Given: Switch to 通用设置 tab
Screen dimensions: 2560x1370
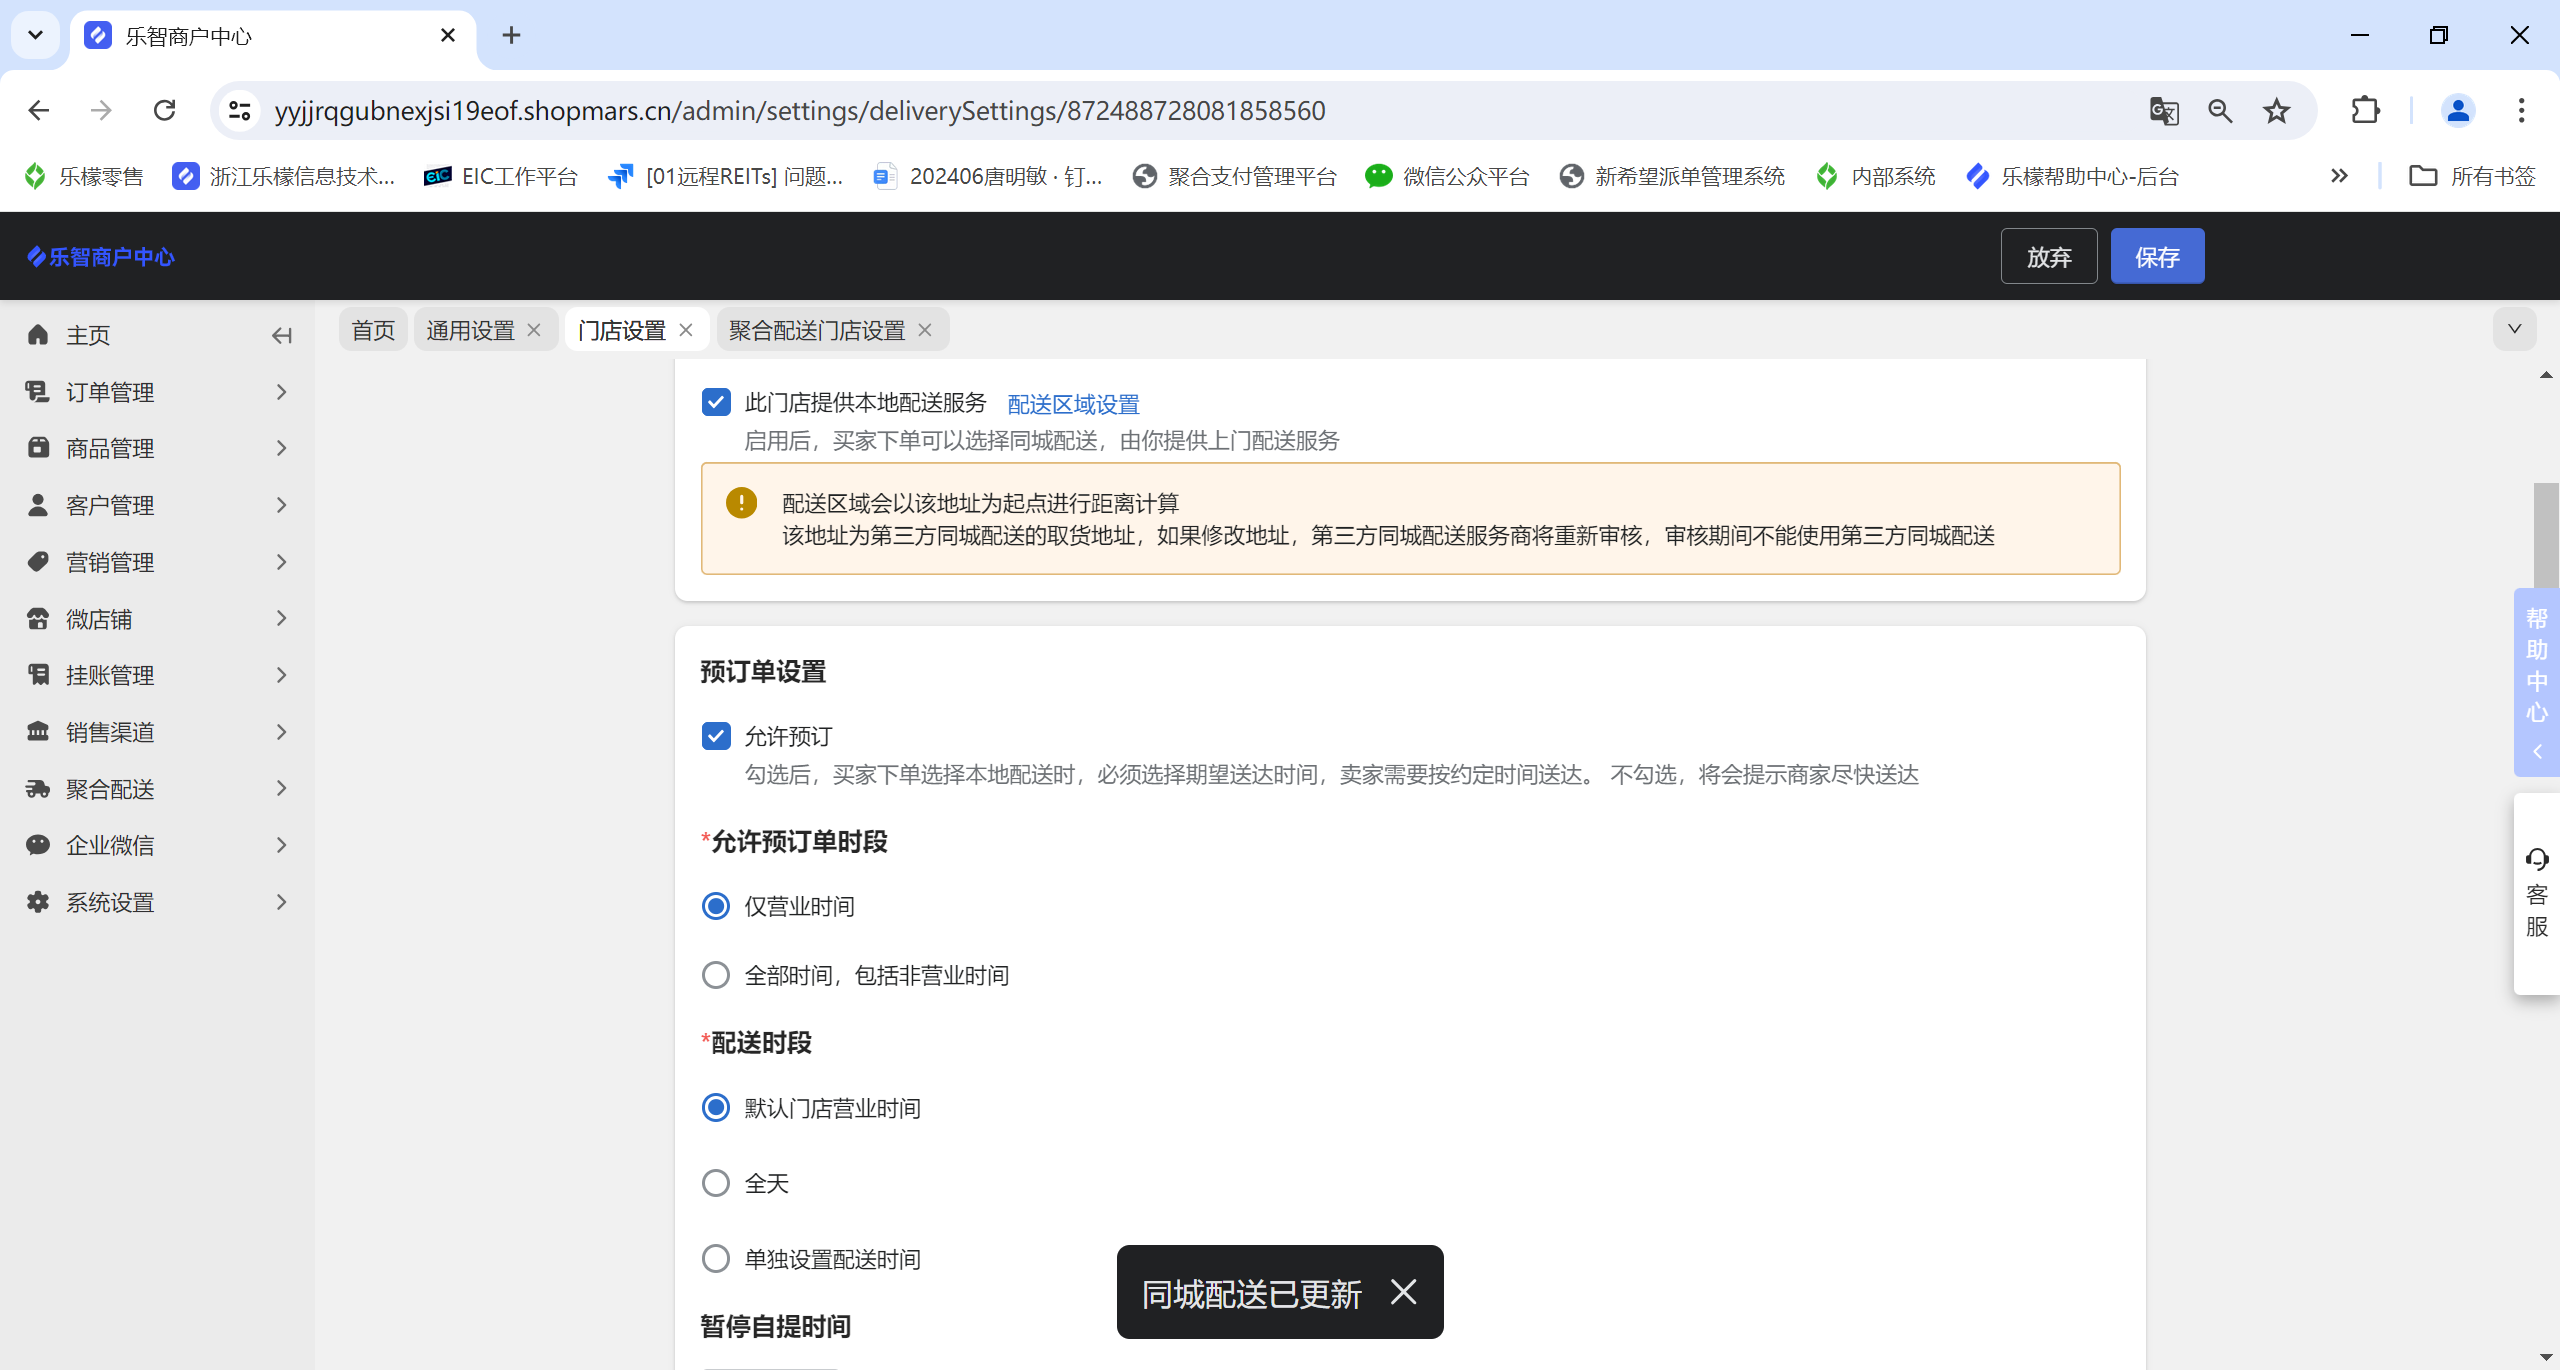Looking at the screenshot, I should [x=470, y=330].
